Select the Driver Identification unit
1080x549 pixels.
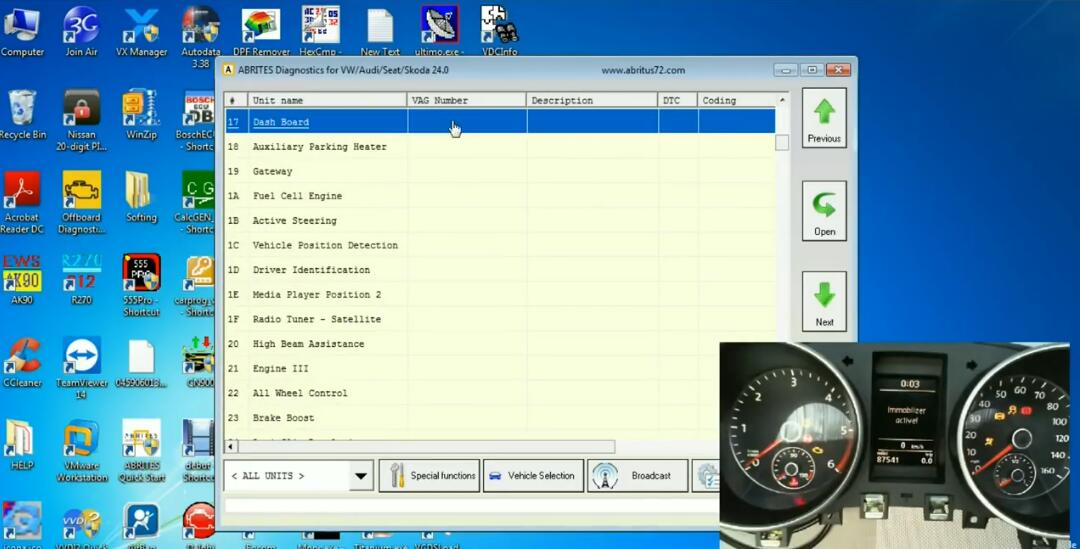tap(500, 270)
